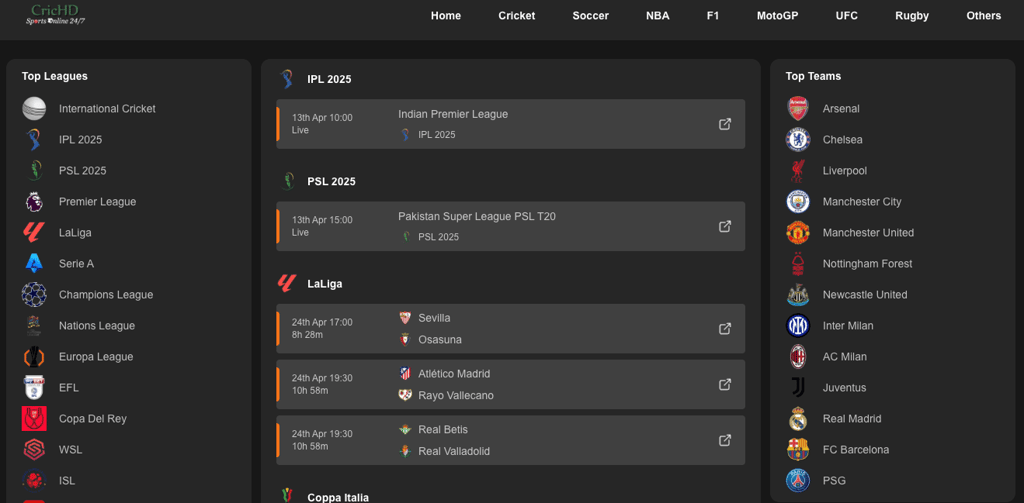Open the Soccer menu item
The width and height of the screenshot is (1024, 503).
[x=590, y=16]
